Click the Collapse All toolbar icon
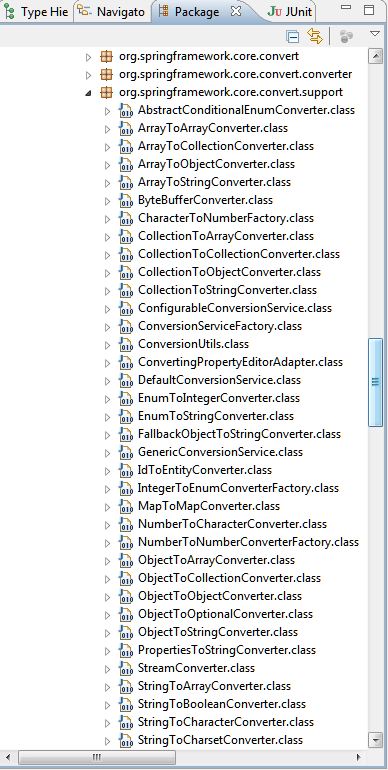This screenshot has width=388, height=770. pos(293,36)
